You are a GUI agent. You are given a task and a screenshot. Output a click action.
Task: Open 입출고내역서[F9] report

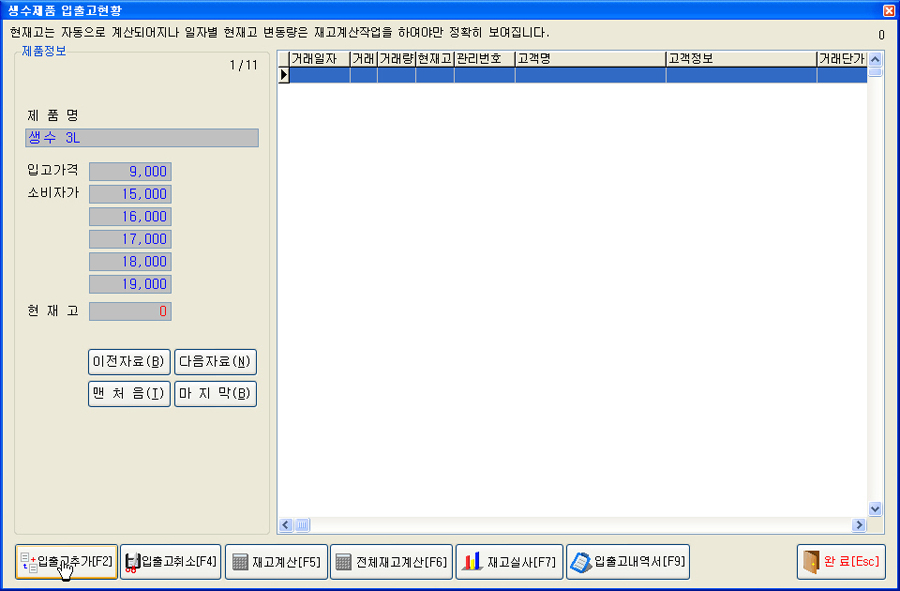click(628, 562)
